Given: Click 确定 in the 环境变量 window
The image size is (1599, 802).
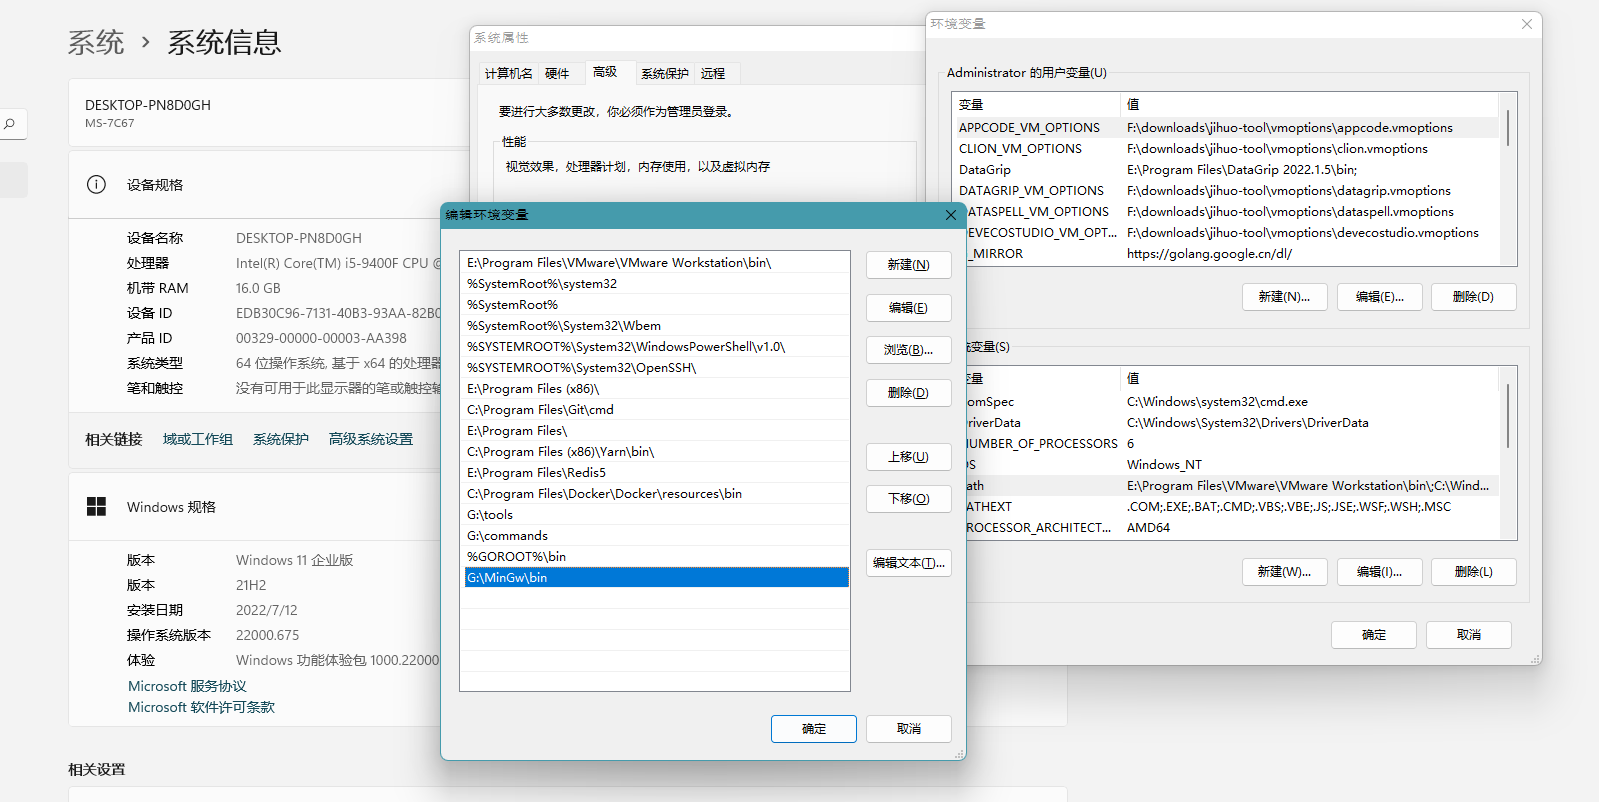Looking at the screenshot, I should click(x=1374, y=635).
